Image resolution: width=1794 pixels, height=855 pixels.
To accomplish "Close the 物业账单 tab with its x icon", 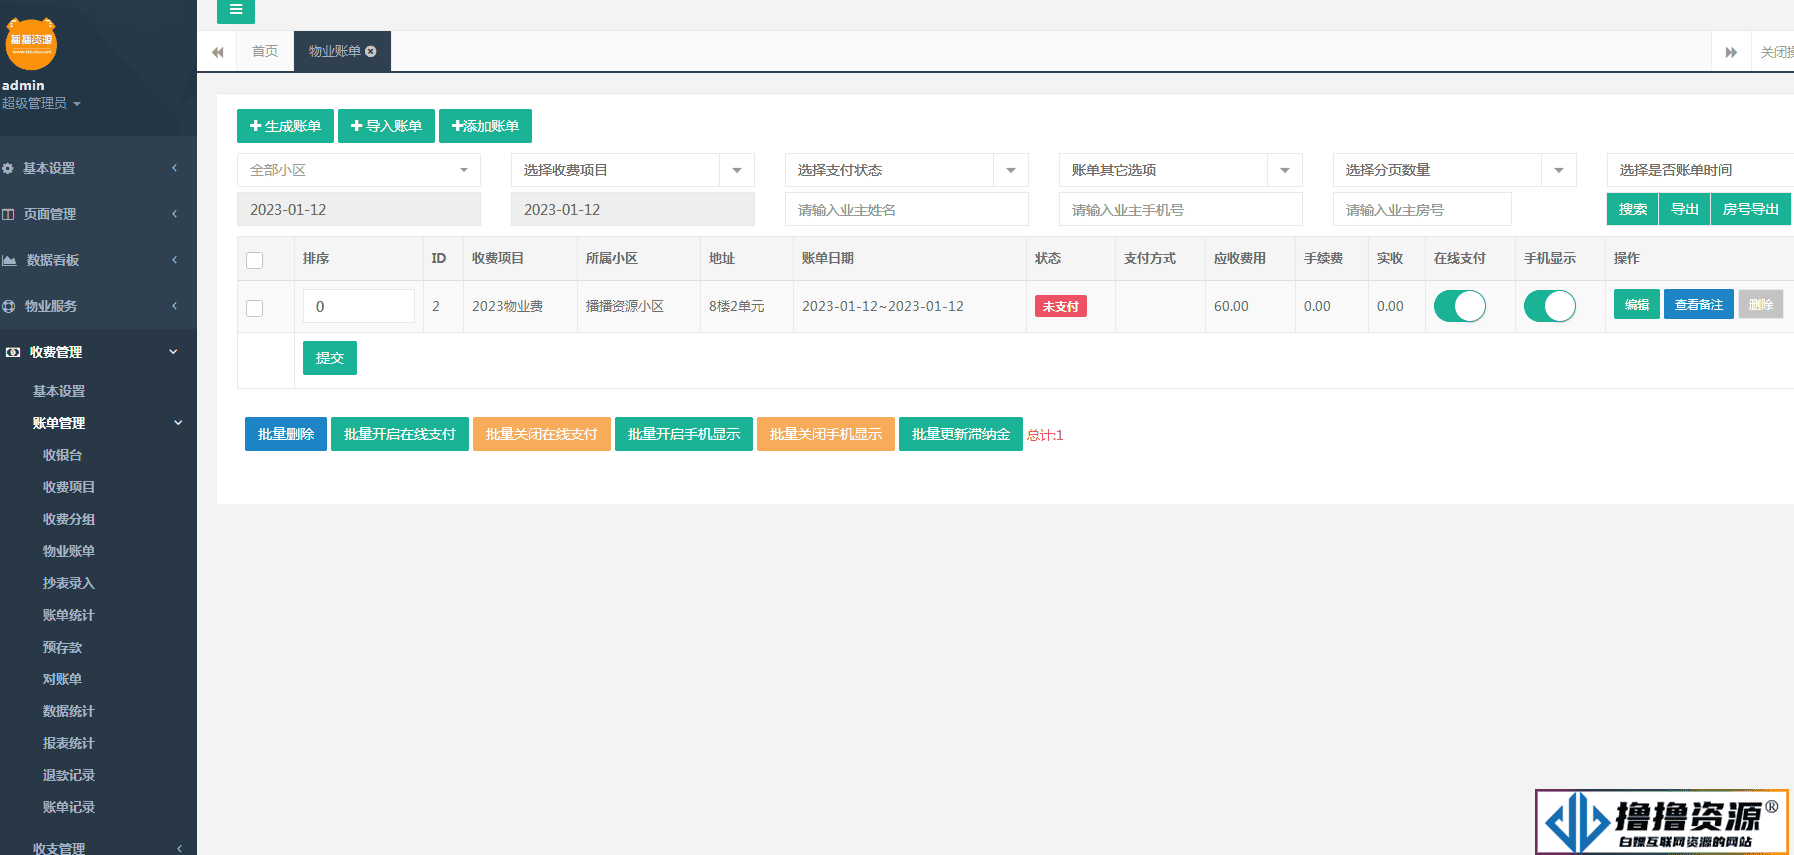I will [x=371, y=52].
